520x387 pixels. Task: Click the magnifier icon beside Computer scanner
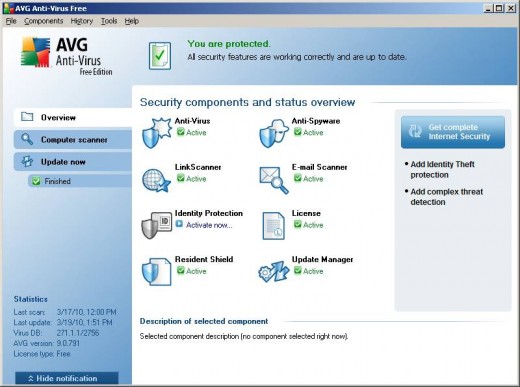point(27,139)
